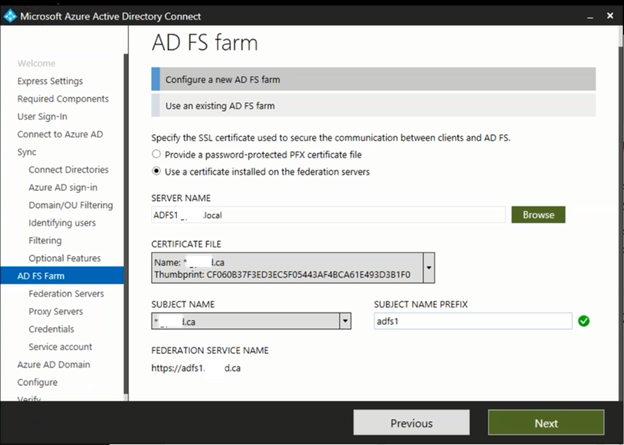Select 'Provide a password-protected PFX certificate file' radio
This screenshot has height=445, width=624.
pyautogui.click(x=156, y=154)
